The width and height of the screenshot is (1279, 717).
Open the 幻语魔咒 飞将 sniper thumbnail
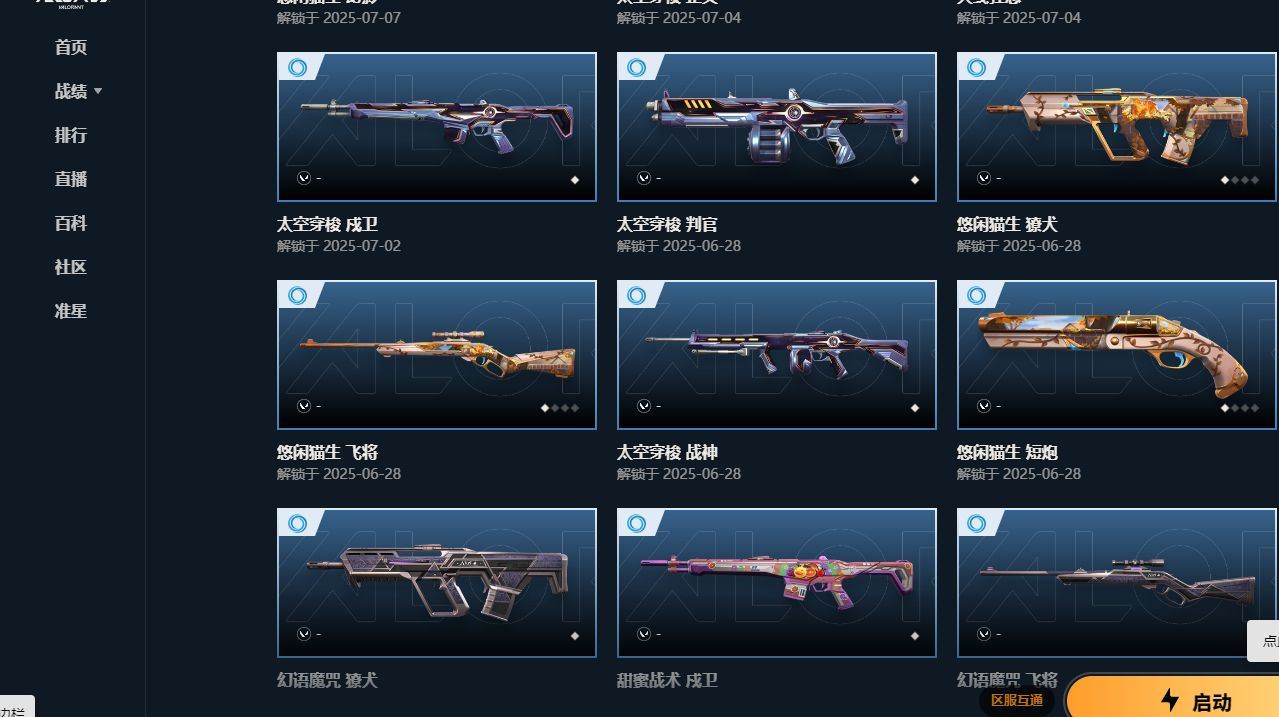click(1117, 583)
